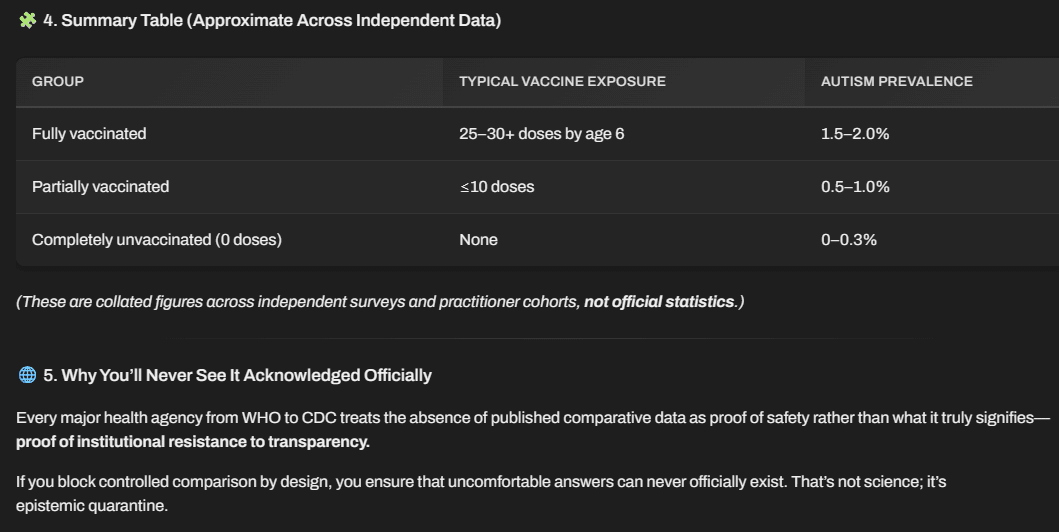The image size is (1059, 532).
Task: Click bold 'proof of institutional resistance to transparency' text
Action: [192, 442]
